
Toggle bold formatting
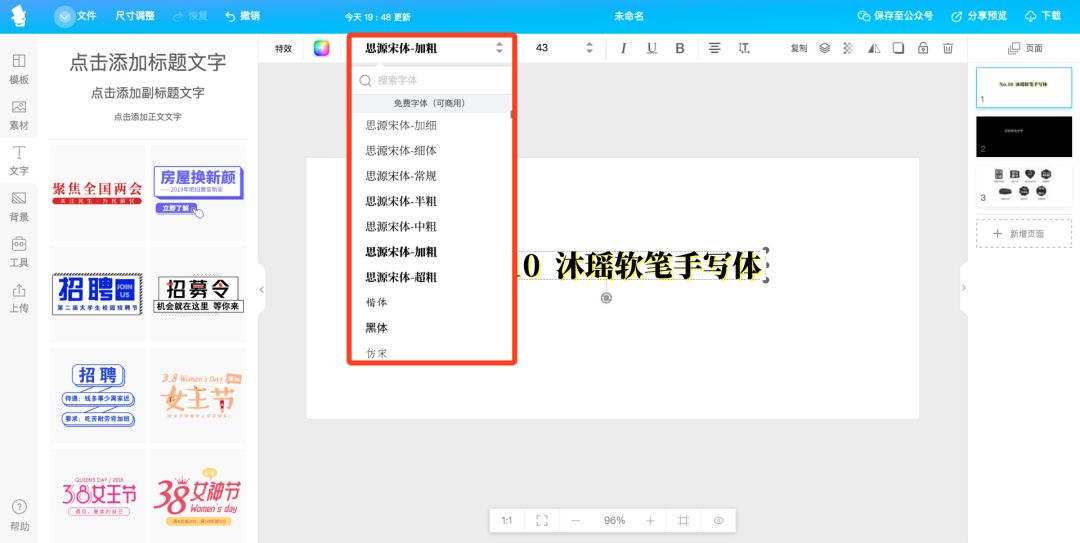point(680,48)
